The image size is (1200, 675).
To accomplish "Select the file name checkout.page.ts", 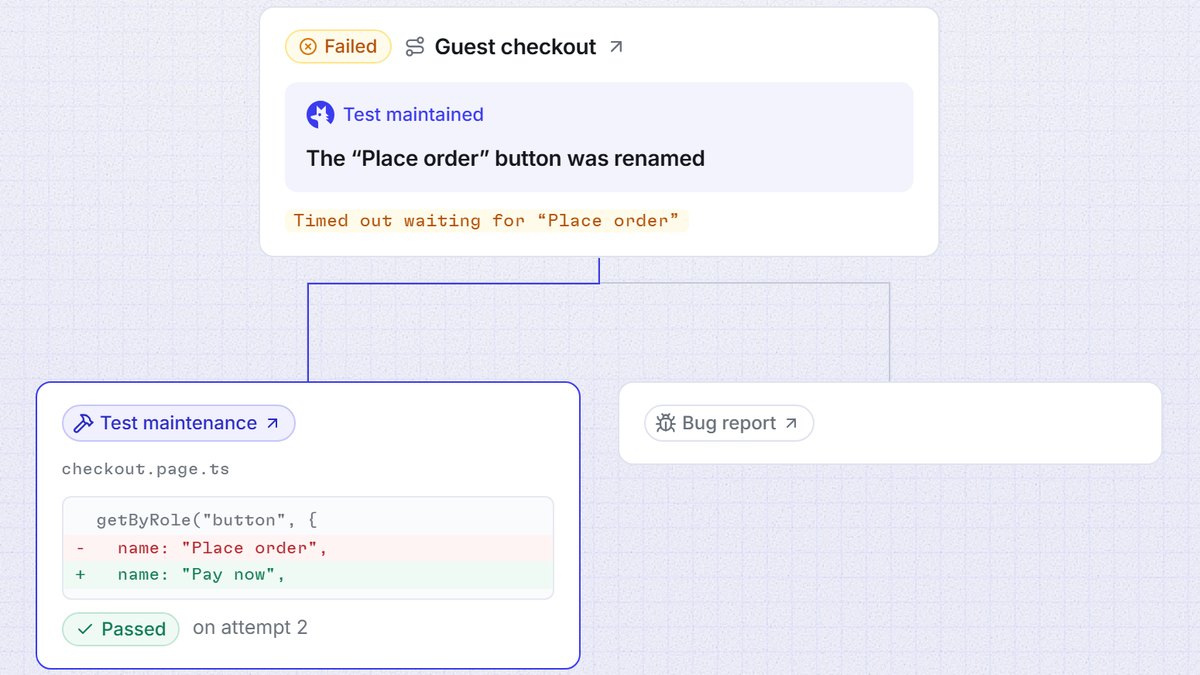I will (x=146, y=469).
